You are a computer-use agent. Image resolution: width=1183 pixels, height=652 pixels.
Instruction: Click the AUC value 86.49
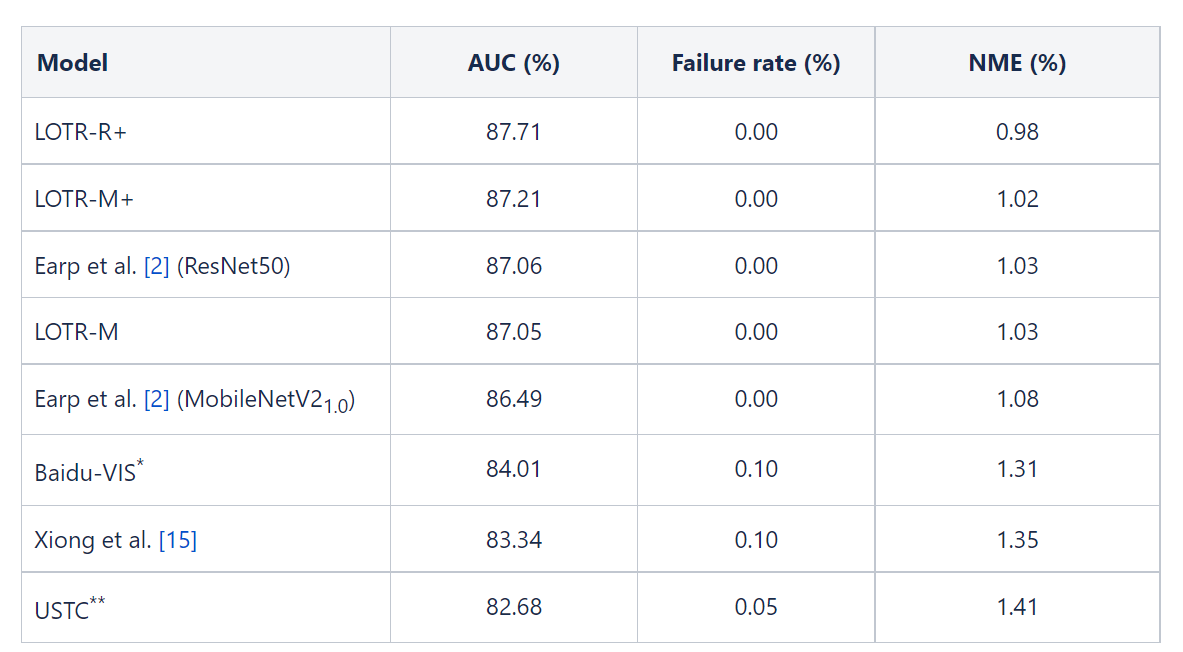point(513,399)
